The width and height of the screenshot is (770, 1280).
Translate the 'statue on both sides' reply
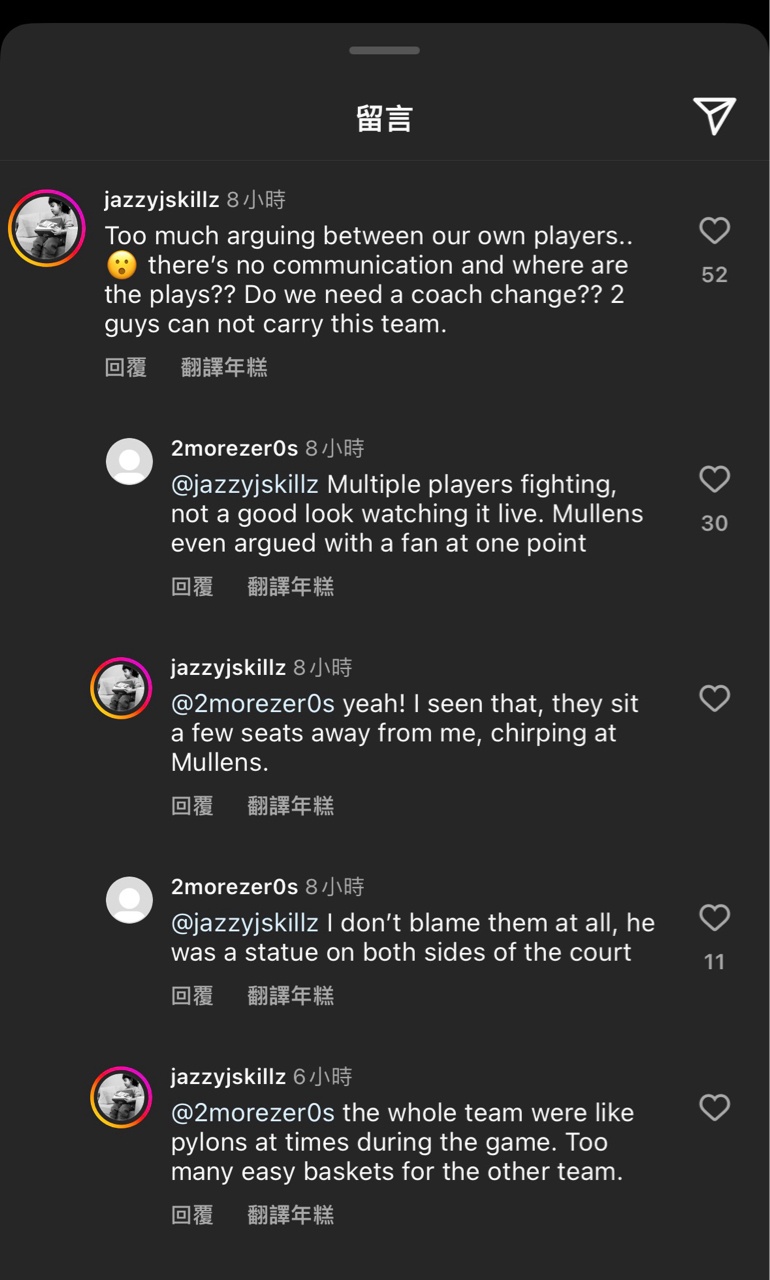point(290,996)
